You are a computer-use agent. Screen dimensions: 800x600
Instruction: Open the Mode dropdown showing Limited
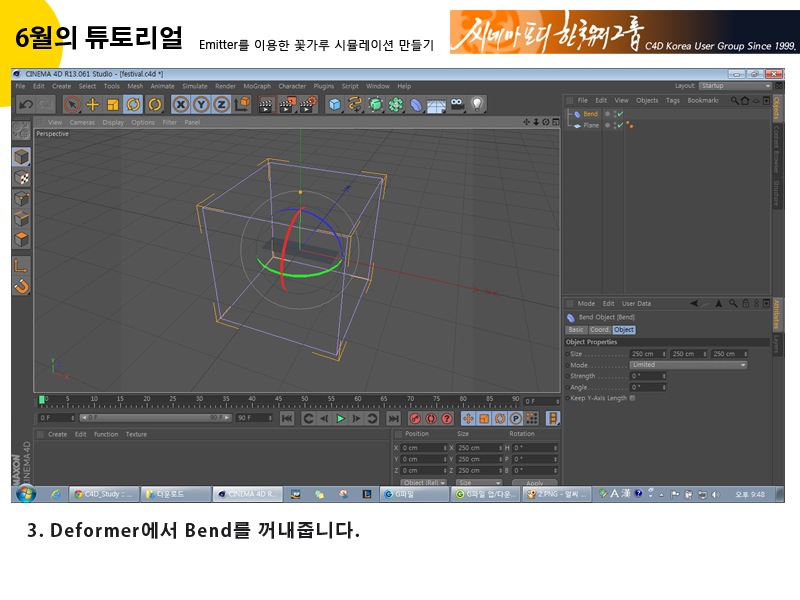[689, 365]
